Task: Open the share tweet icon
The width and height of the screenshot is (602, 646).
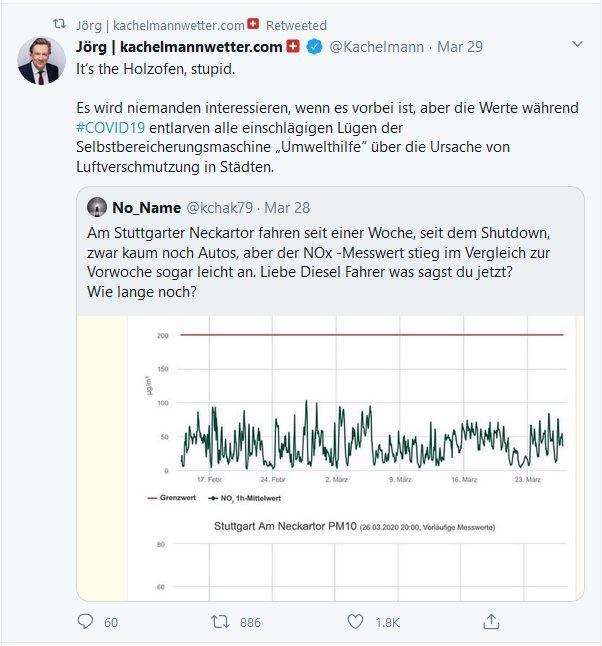Action: click(x=491, y=622)
